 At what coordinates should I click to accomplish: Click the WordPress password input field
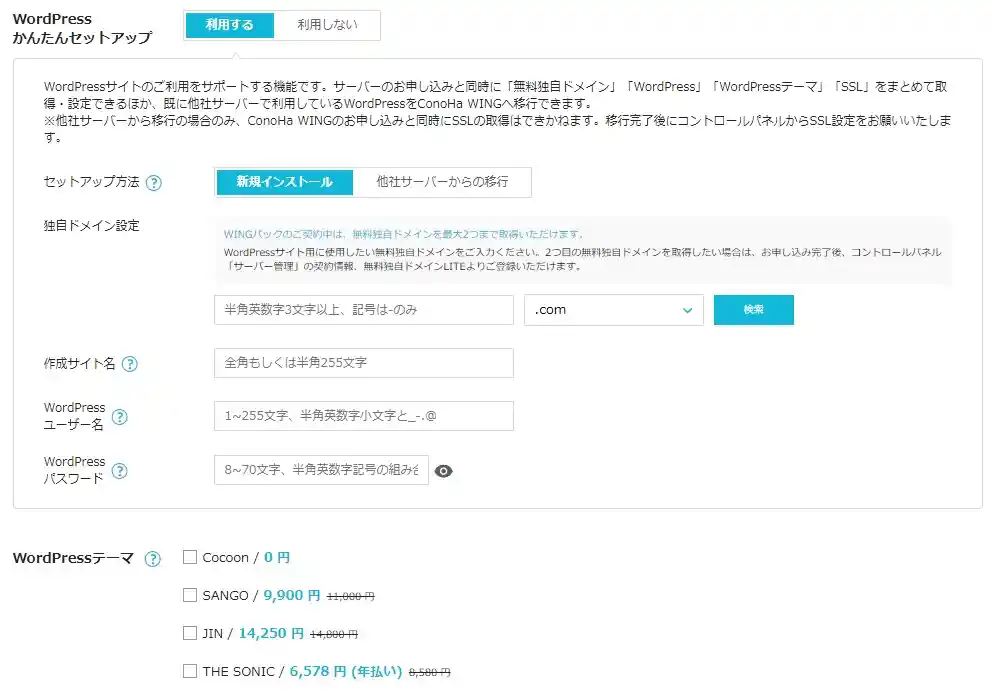pos(321,470)
